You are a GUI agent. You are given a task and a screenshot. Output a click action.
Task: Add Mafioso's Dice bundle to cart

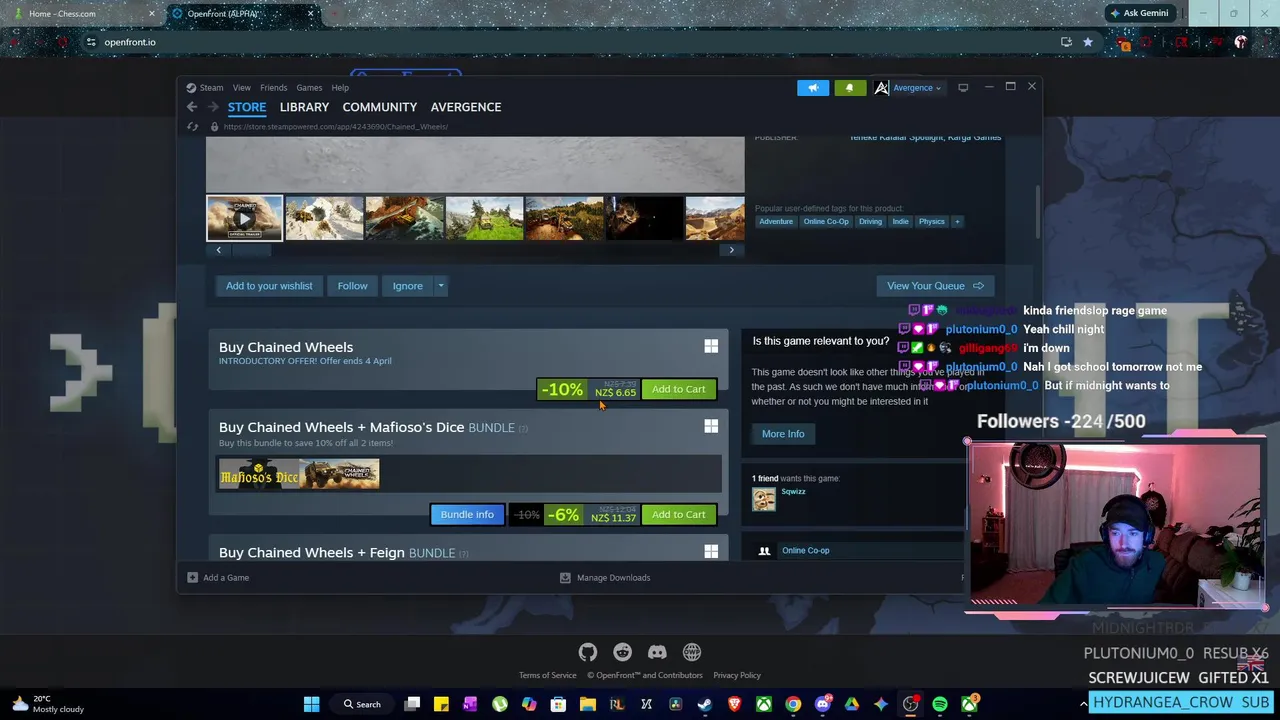(678, 514)
